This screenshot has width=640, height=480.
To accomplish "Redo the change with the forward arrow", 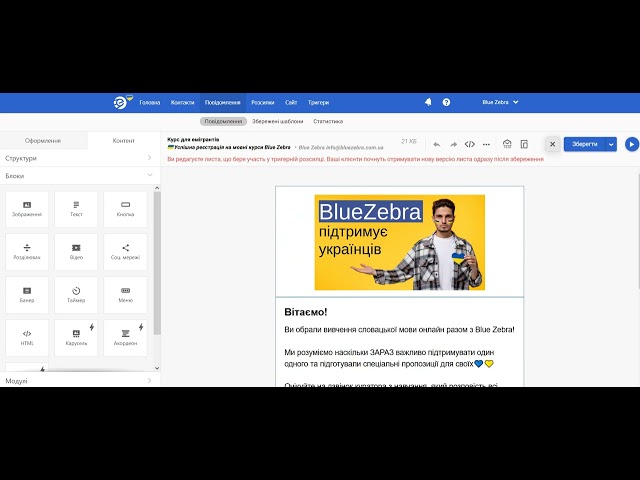I will click(x=453, y=144).
